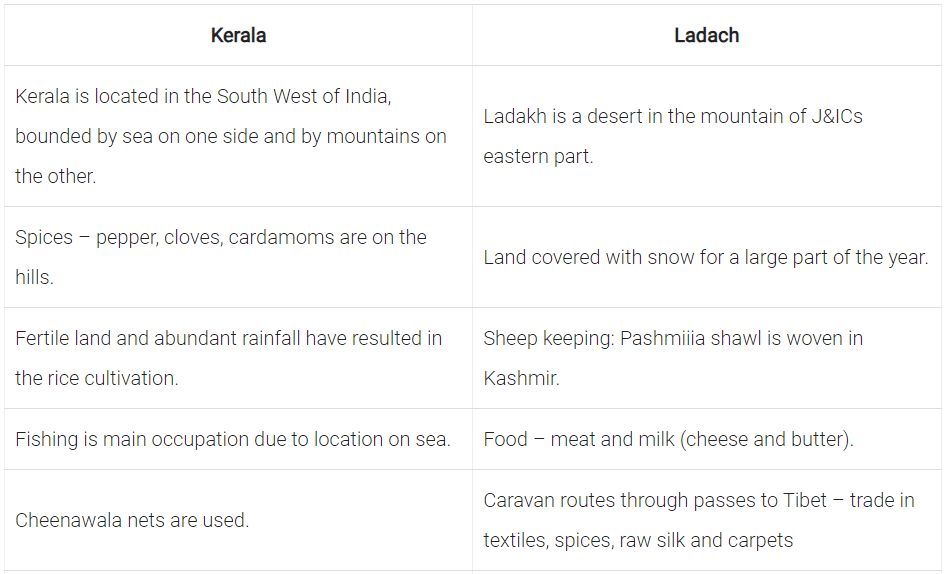
Task: Select the Ladakh desert description cell
Action: [672, 136]
